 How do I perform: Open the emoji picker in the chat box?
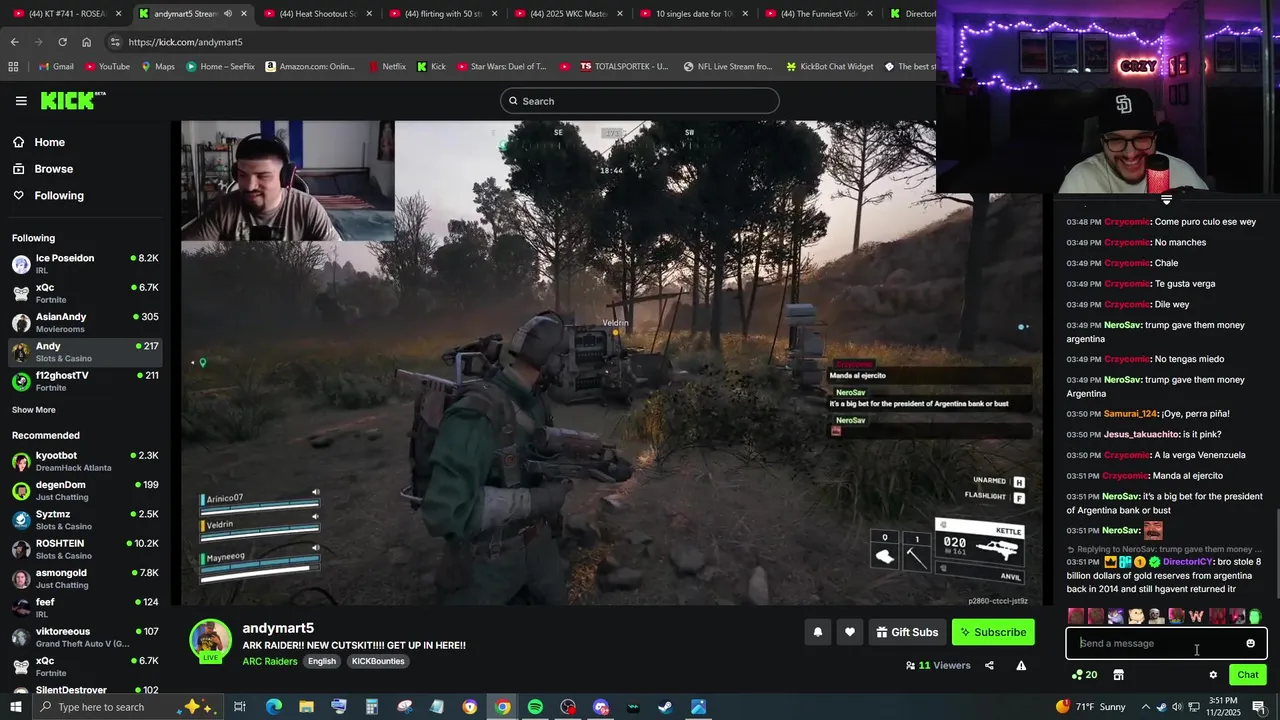coord(1250,643)
